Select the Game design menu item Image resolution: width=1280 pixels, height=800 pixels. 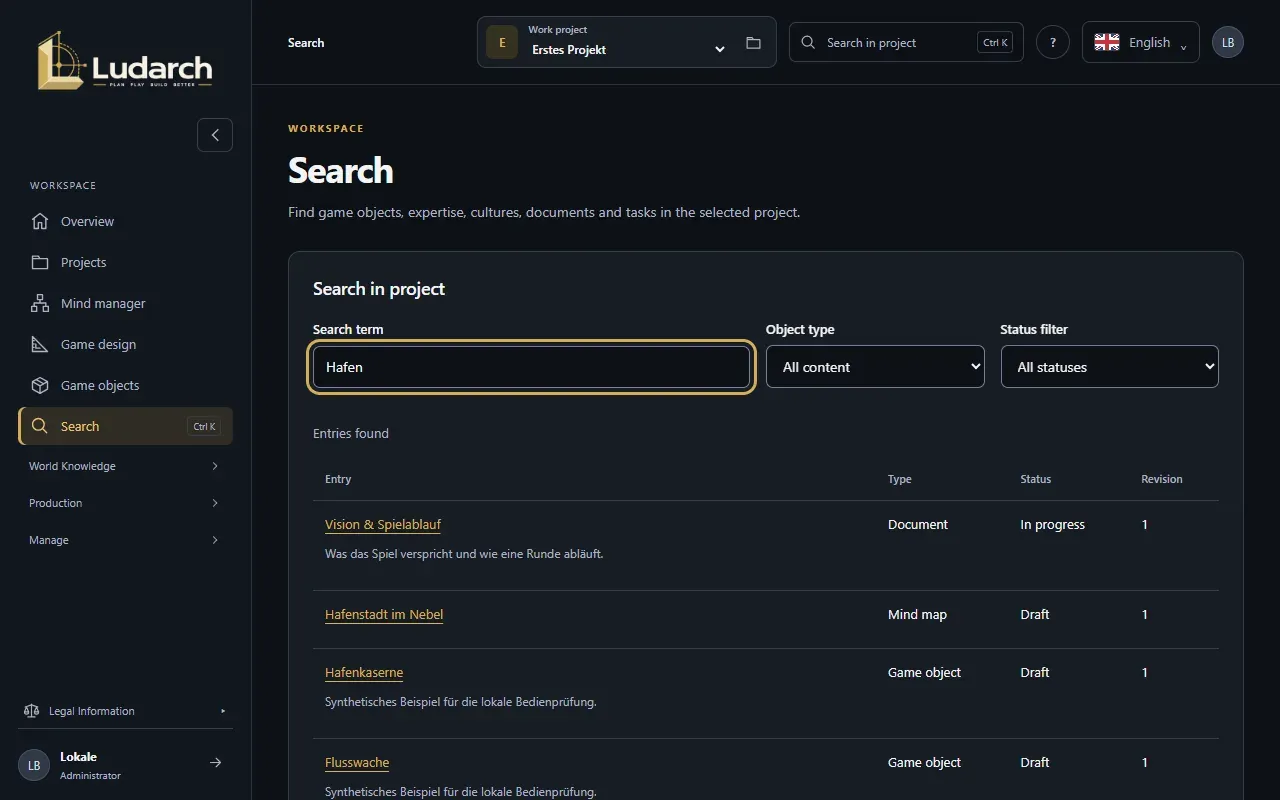[x=125, y=344]
